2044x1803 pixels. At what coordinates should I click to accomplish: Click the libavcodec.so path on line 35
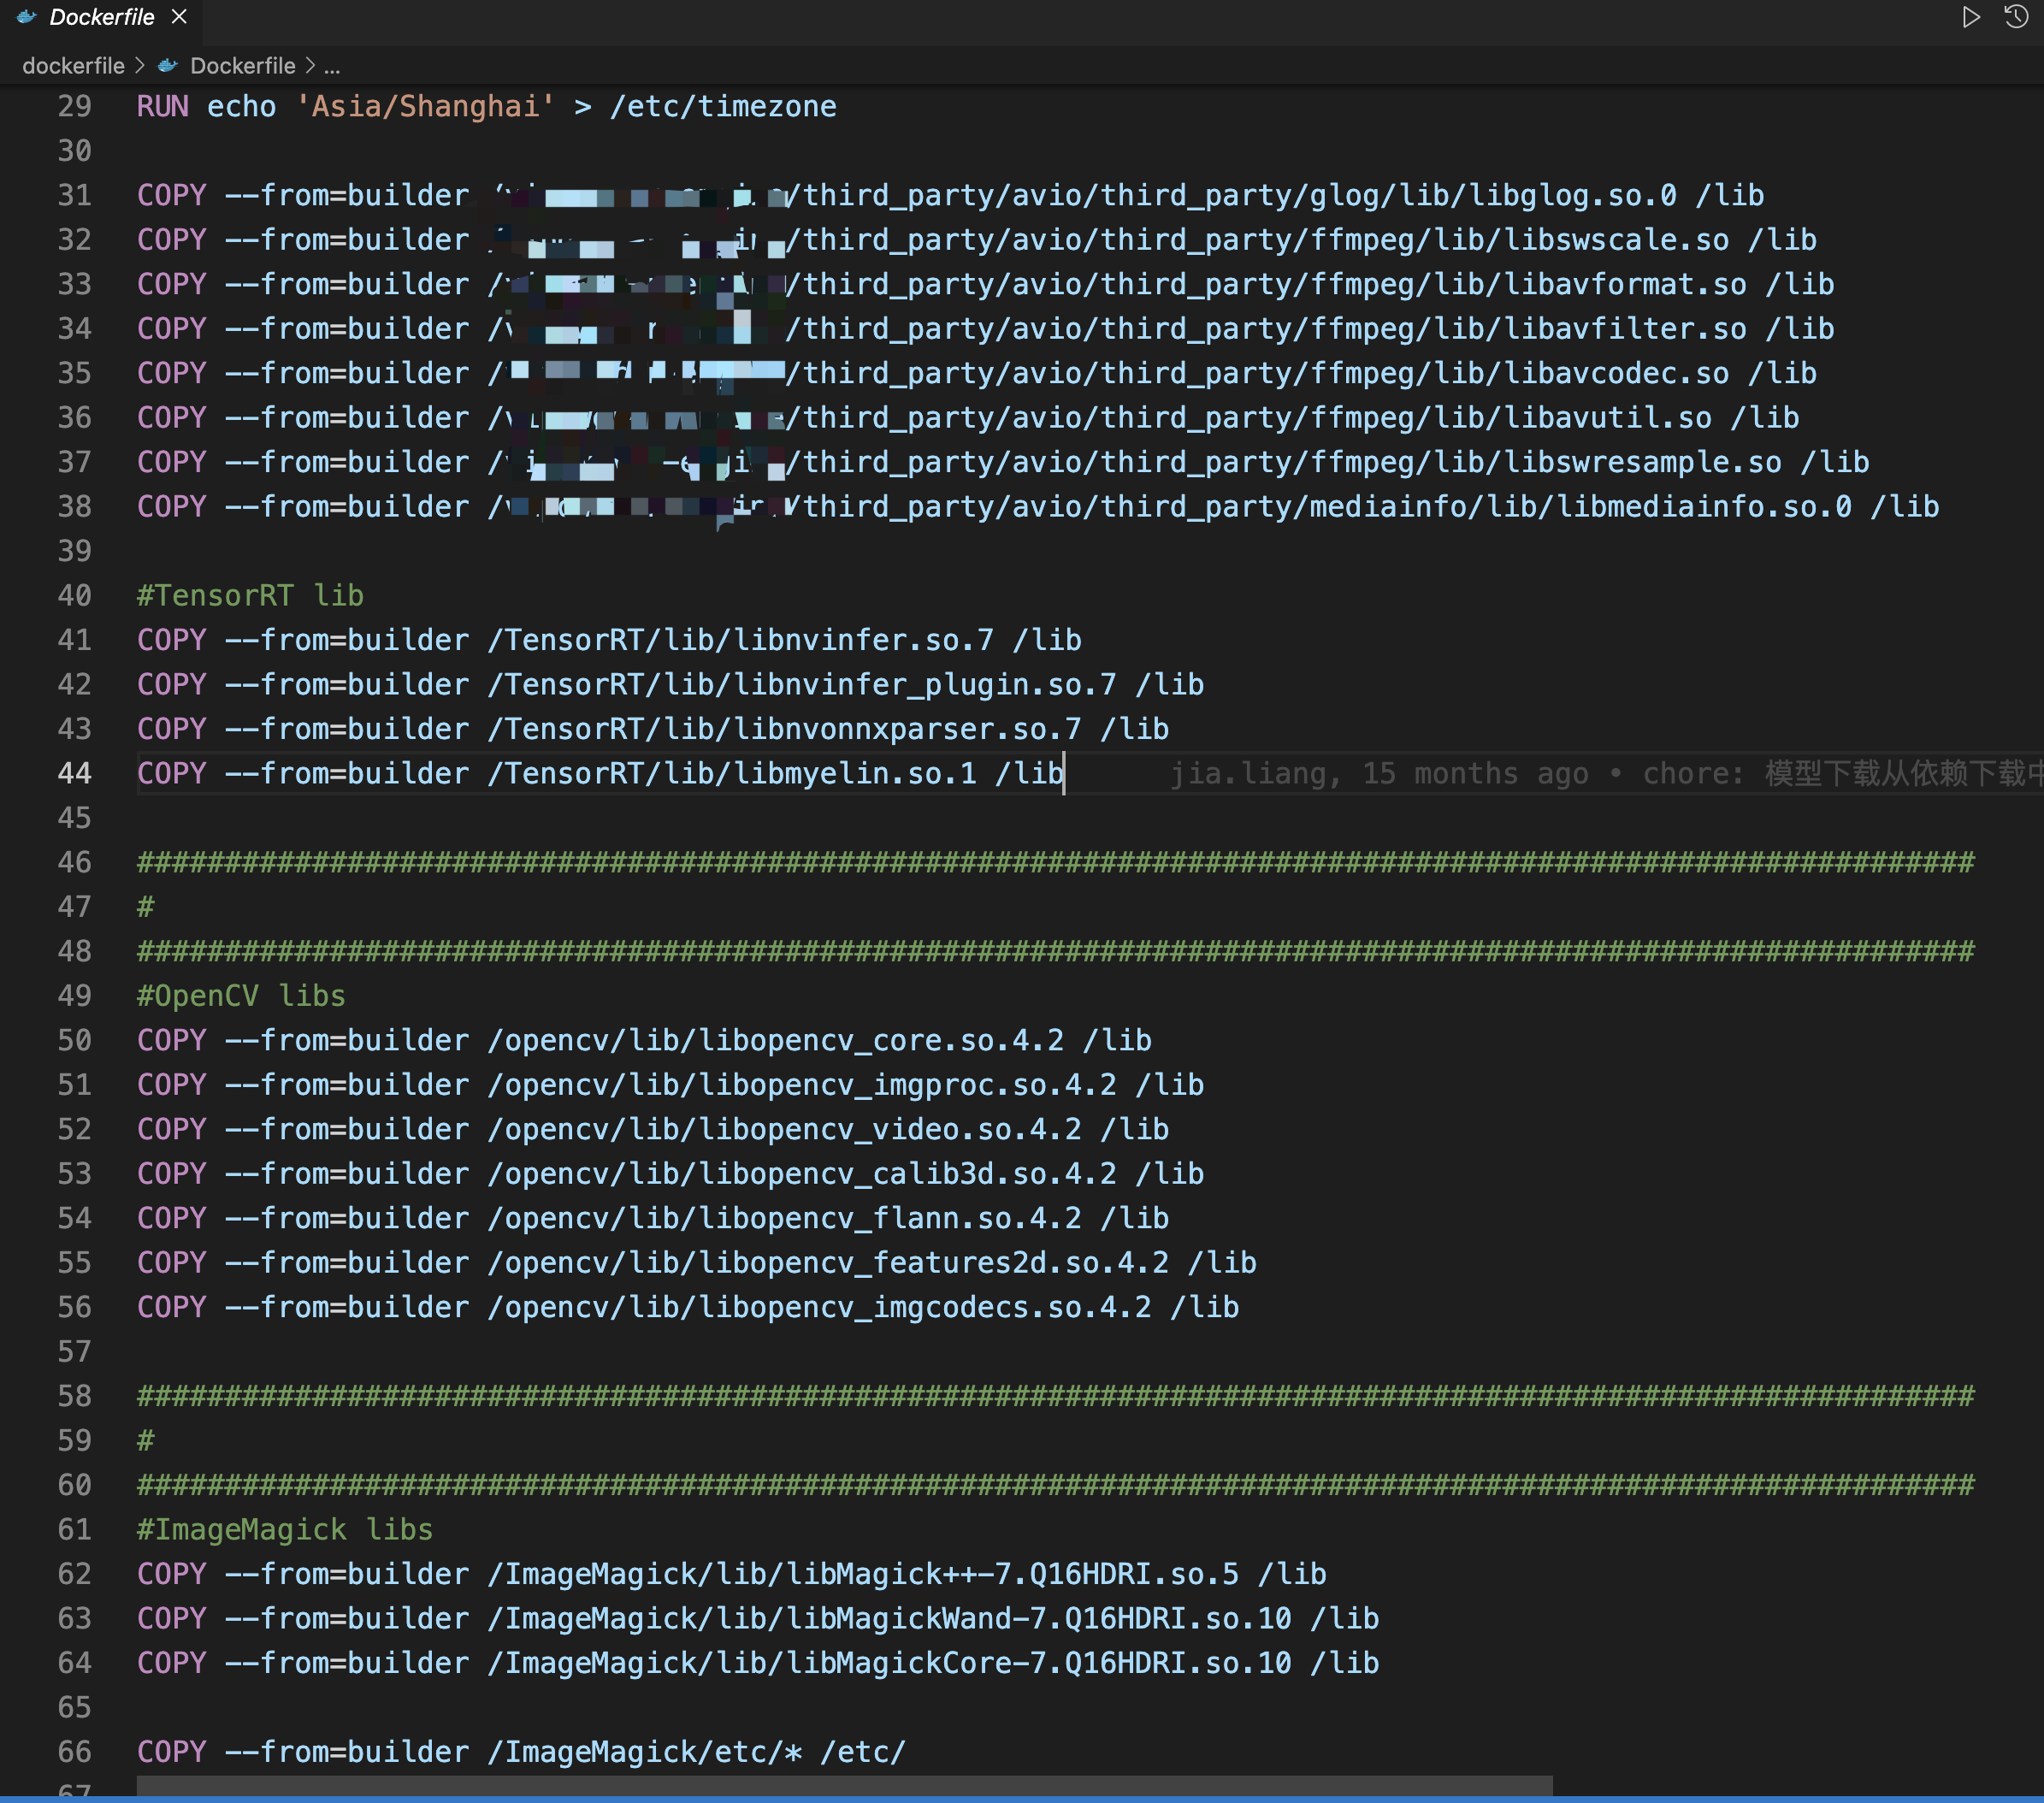tap(1108, 374)
